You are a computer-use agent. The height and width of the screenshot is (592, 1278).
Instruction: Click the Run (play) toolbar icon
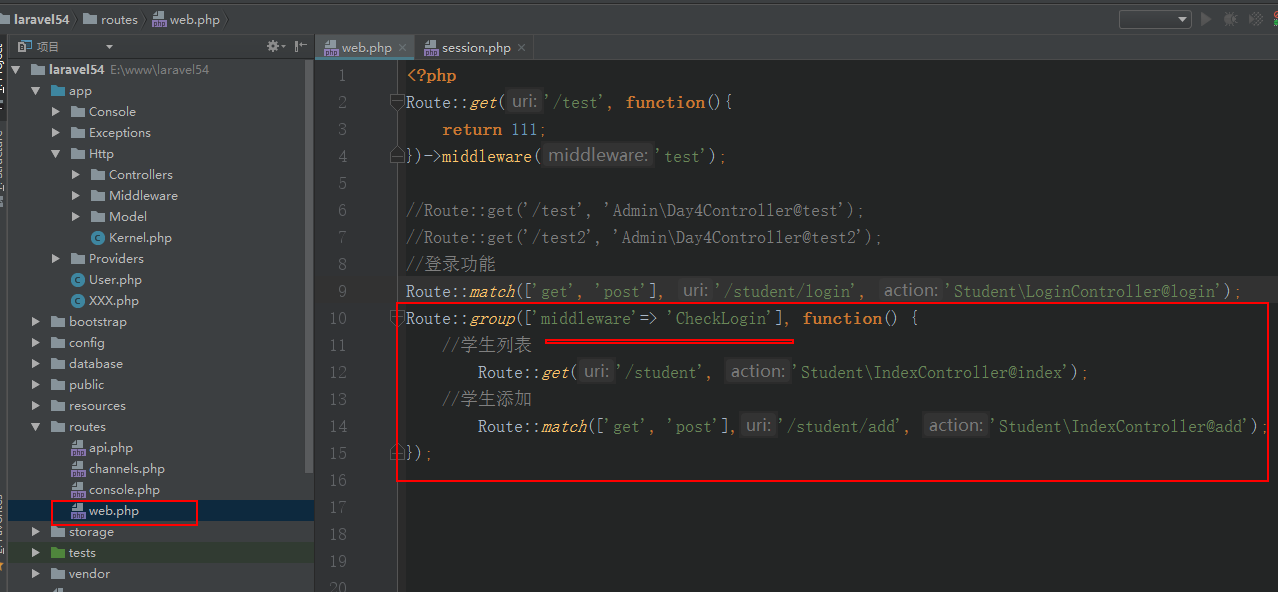coord(1206,19)
